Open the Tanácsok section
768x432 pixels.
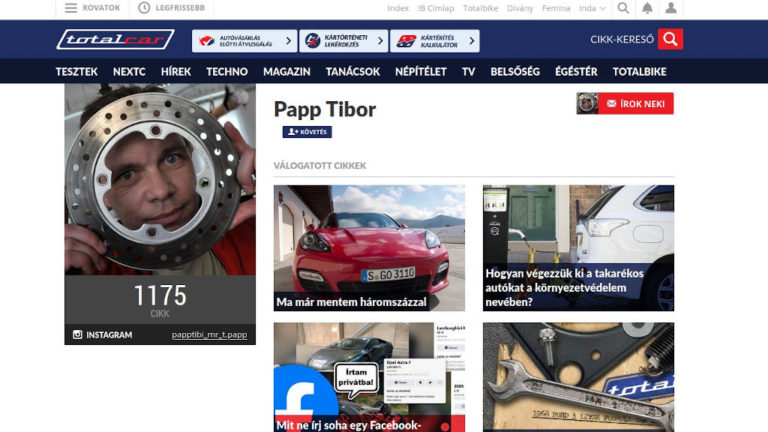[x=353, y=72]
